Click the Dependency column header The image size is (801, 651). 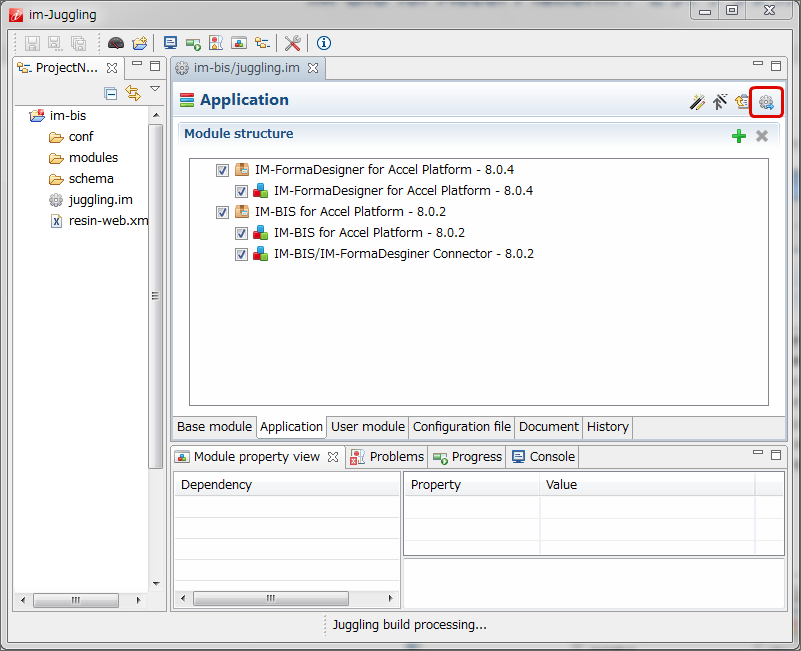click(288, 485)
